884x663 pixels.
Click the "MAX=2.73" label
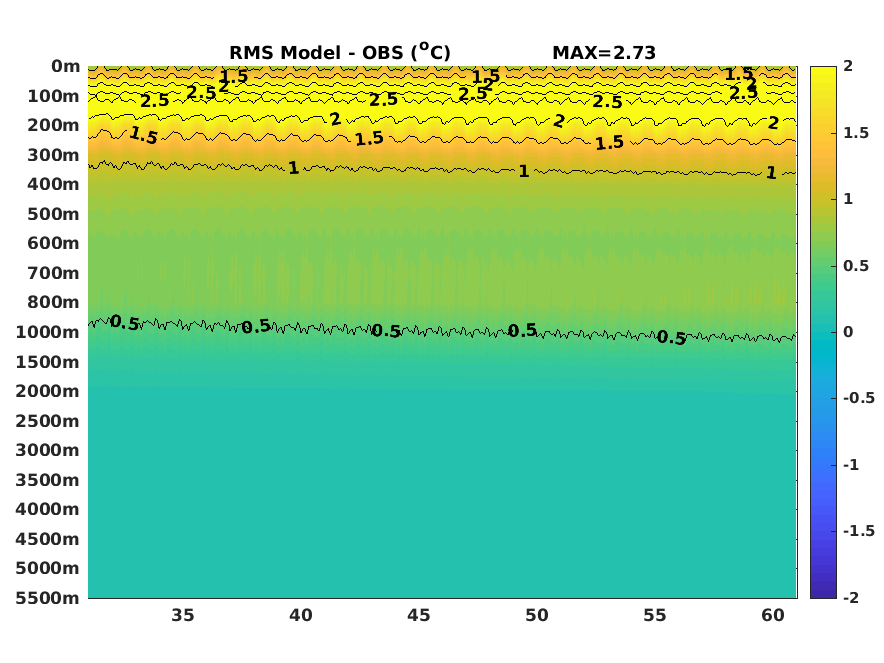tap(604, 53)
